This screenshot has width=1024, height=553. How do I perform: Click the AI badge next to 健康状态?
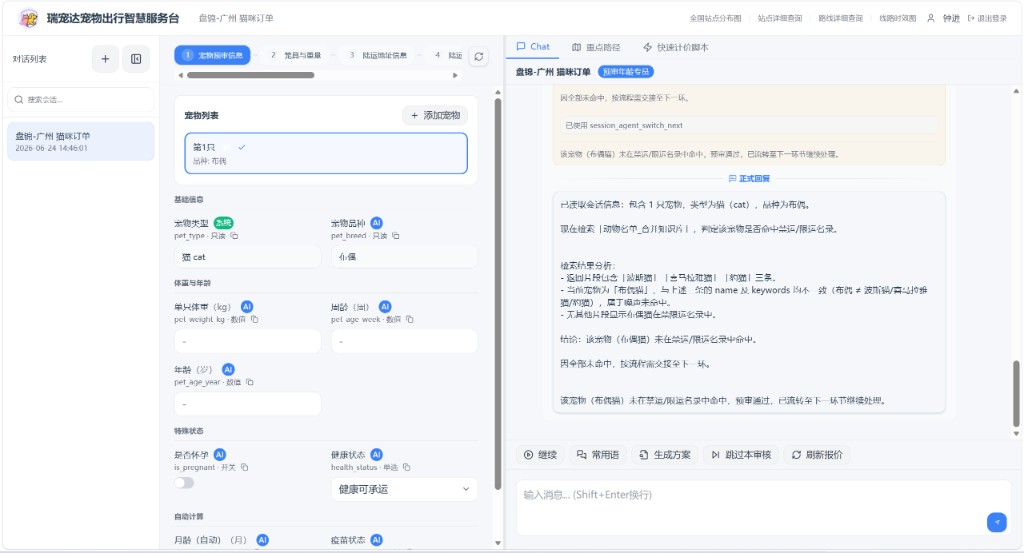[377, 454]
